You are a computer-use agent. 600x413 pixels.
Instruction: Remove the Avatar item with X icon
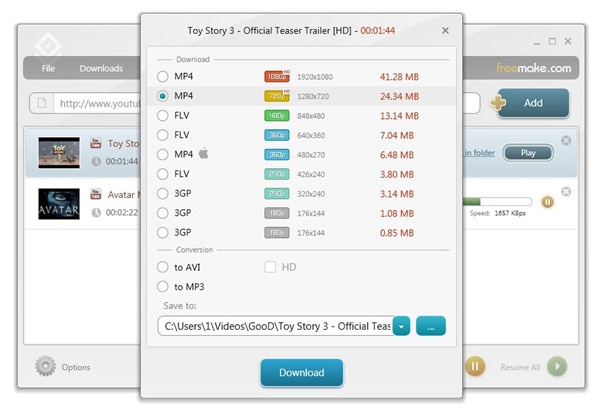pos(566,191)
